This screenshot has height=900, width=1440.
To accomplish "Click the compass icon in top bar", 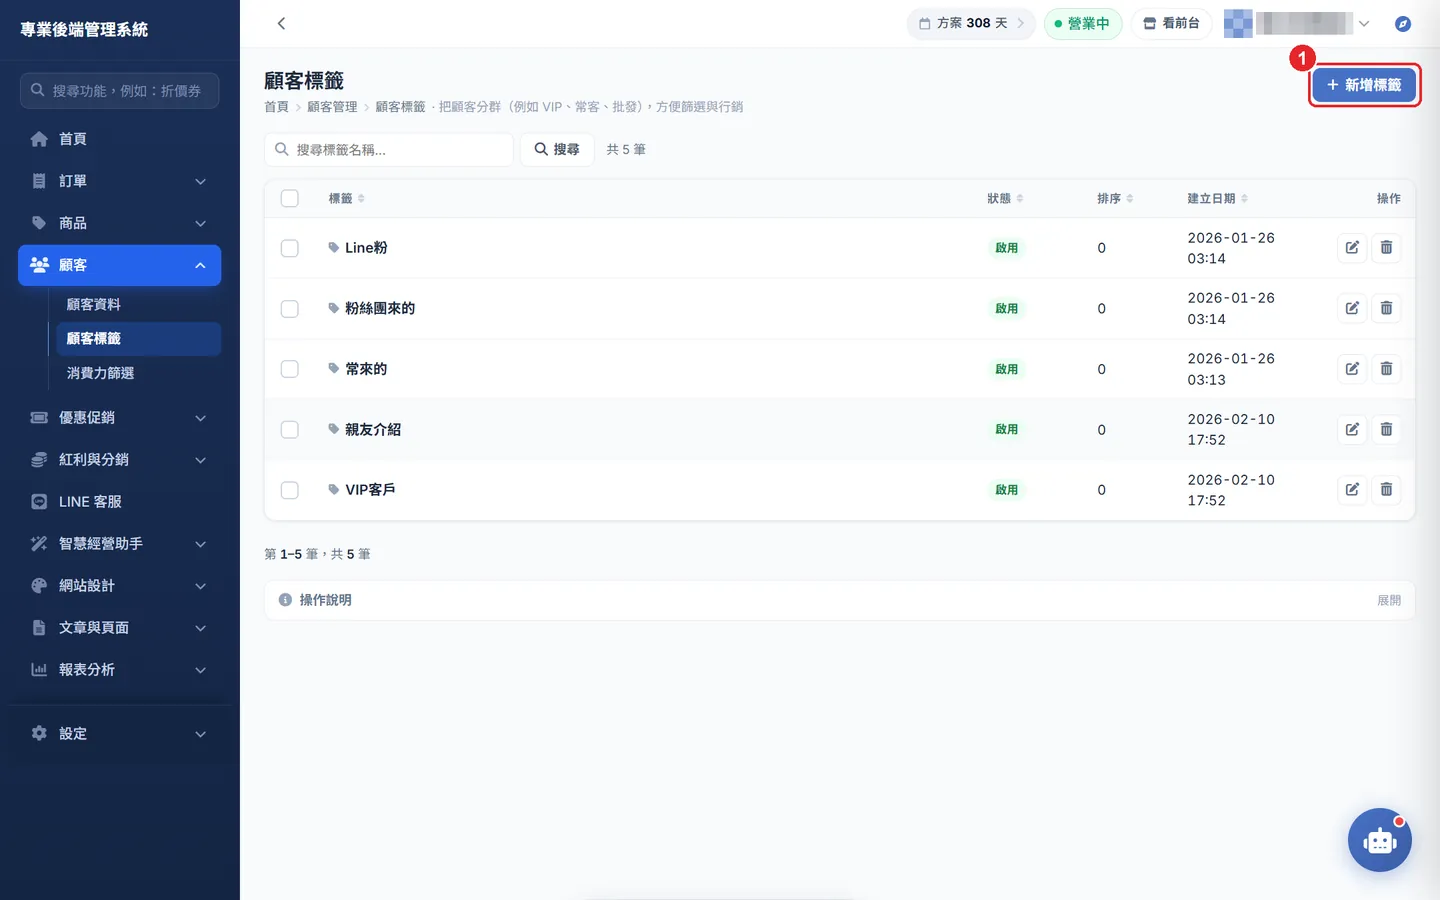I will (x=1403, y=23).
